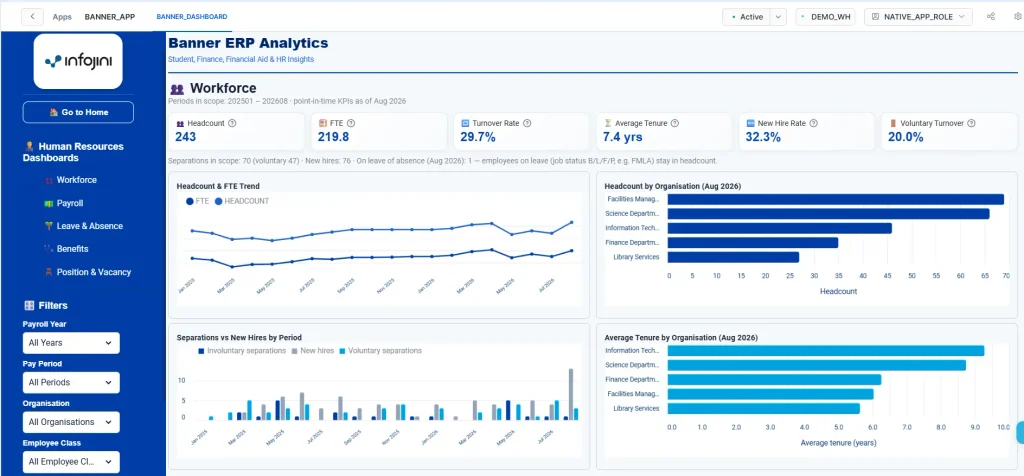
Task: Click the 219.8 FTE value
Action: [x=334, y=137]
